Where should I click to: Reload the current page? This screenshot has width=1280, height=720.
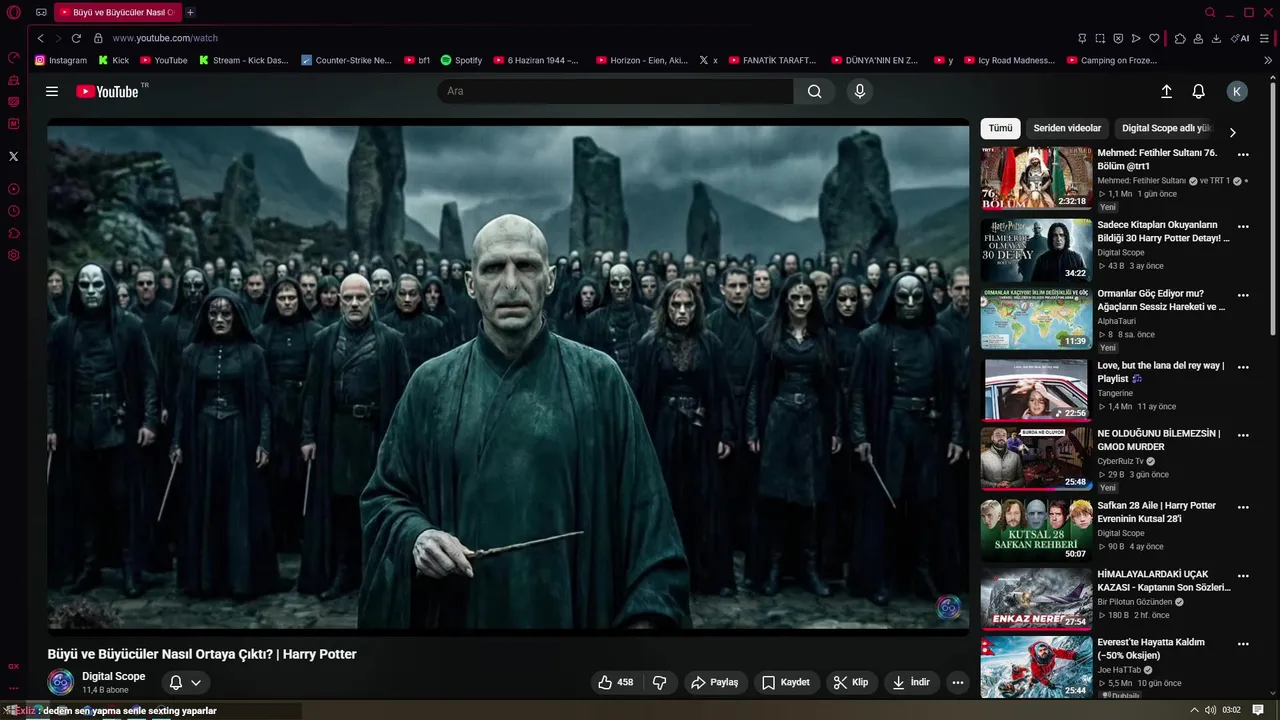[x=76, y=38]
